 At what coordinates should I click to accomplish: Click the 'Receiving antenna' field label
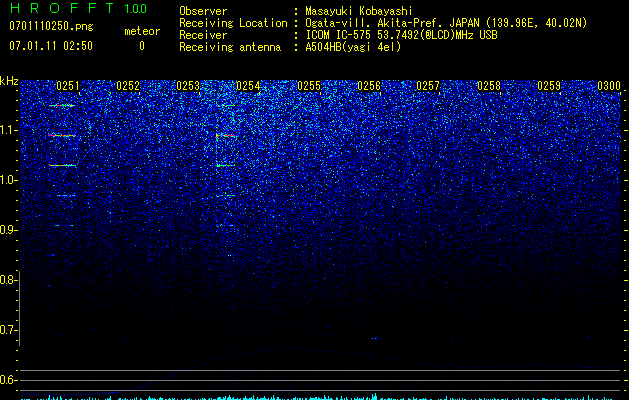230,47
